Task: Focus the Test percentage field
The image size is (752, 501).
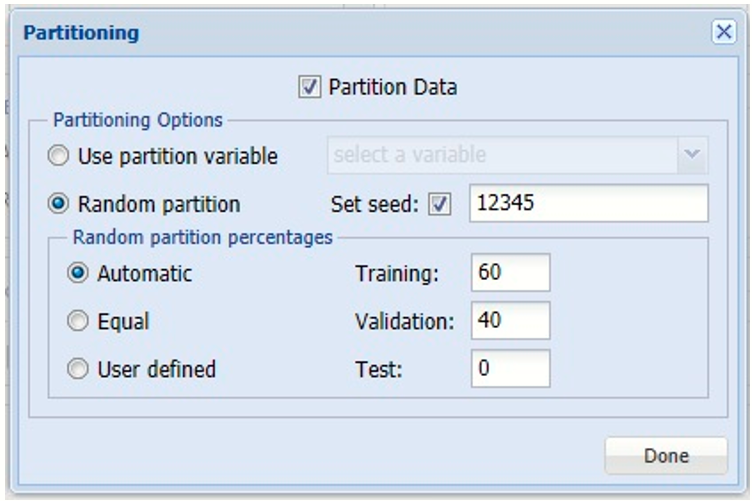Action: (510, 369)
